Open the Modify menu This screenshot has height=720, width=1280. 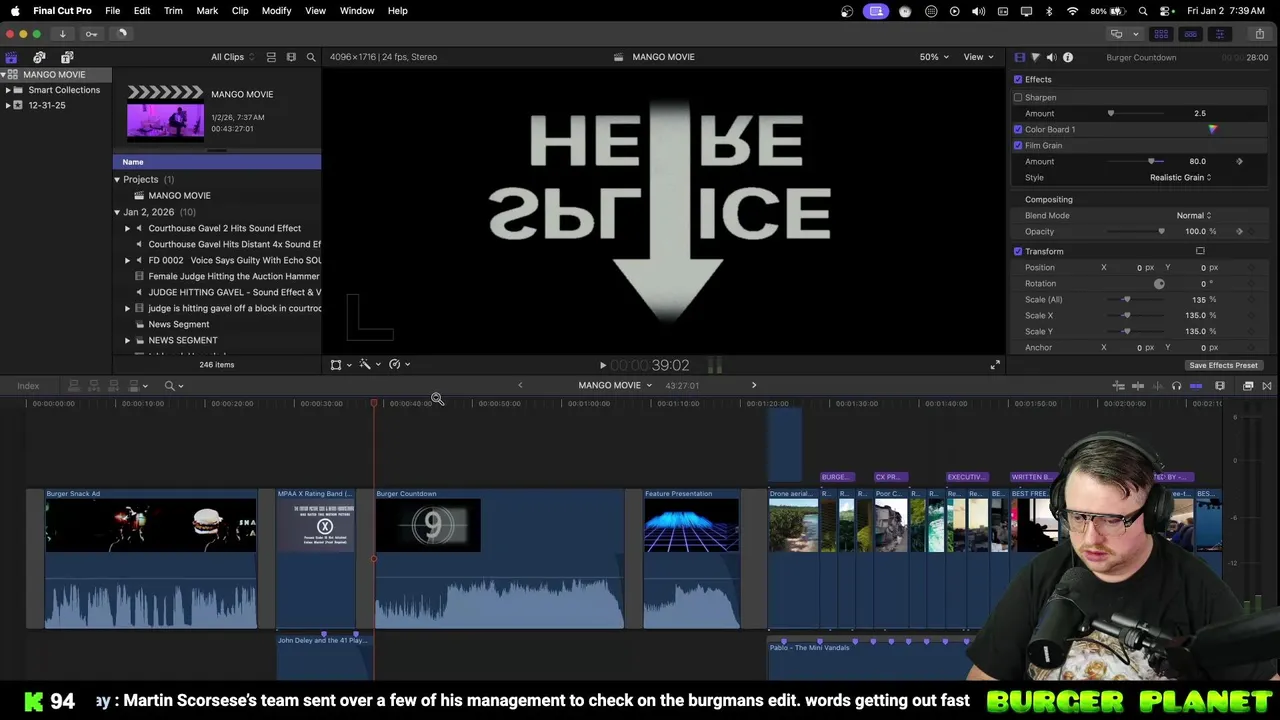[276, 11]
